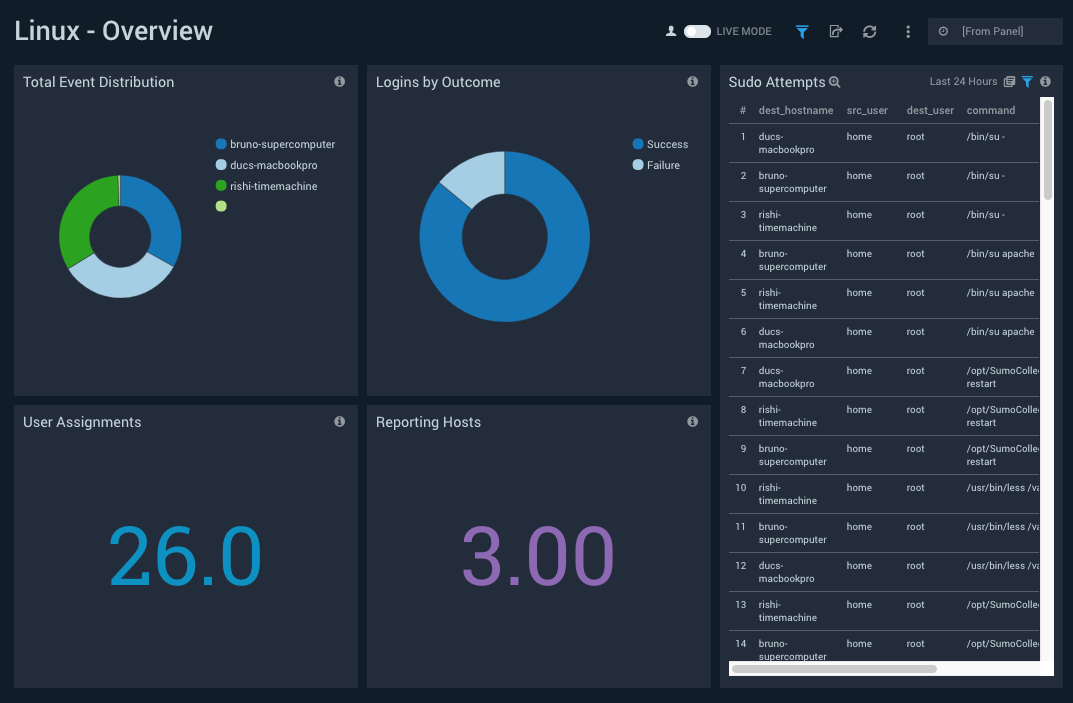Open info for the Logins by Outcome panel
1073x703 pixels.
click(692, 82)
